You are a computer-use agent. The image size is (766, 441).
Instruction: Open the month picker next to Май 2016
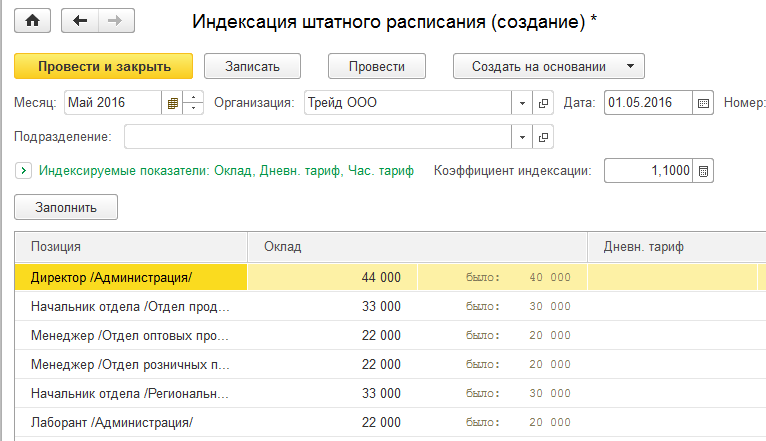(x=173, y=103)
